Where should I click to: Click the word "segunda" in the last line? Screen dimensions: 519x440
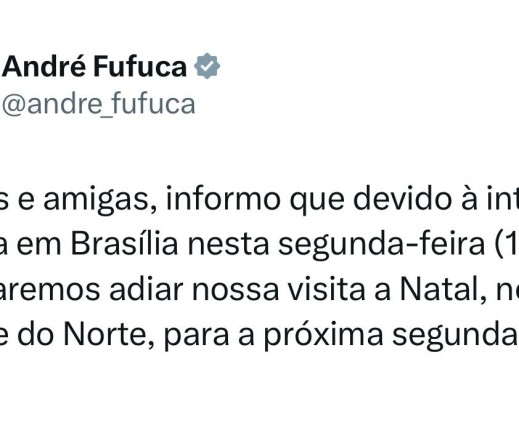[x=455, y=336]
